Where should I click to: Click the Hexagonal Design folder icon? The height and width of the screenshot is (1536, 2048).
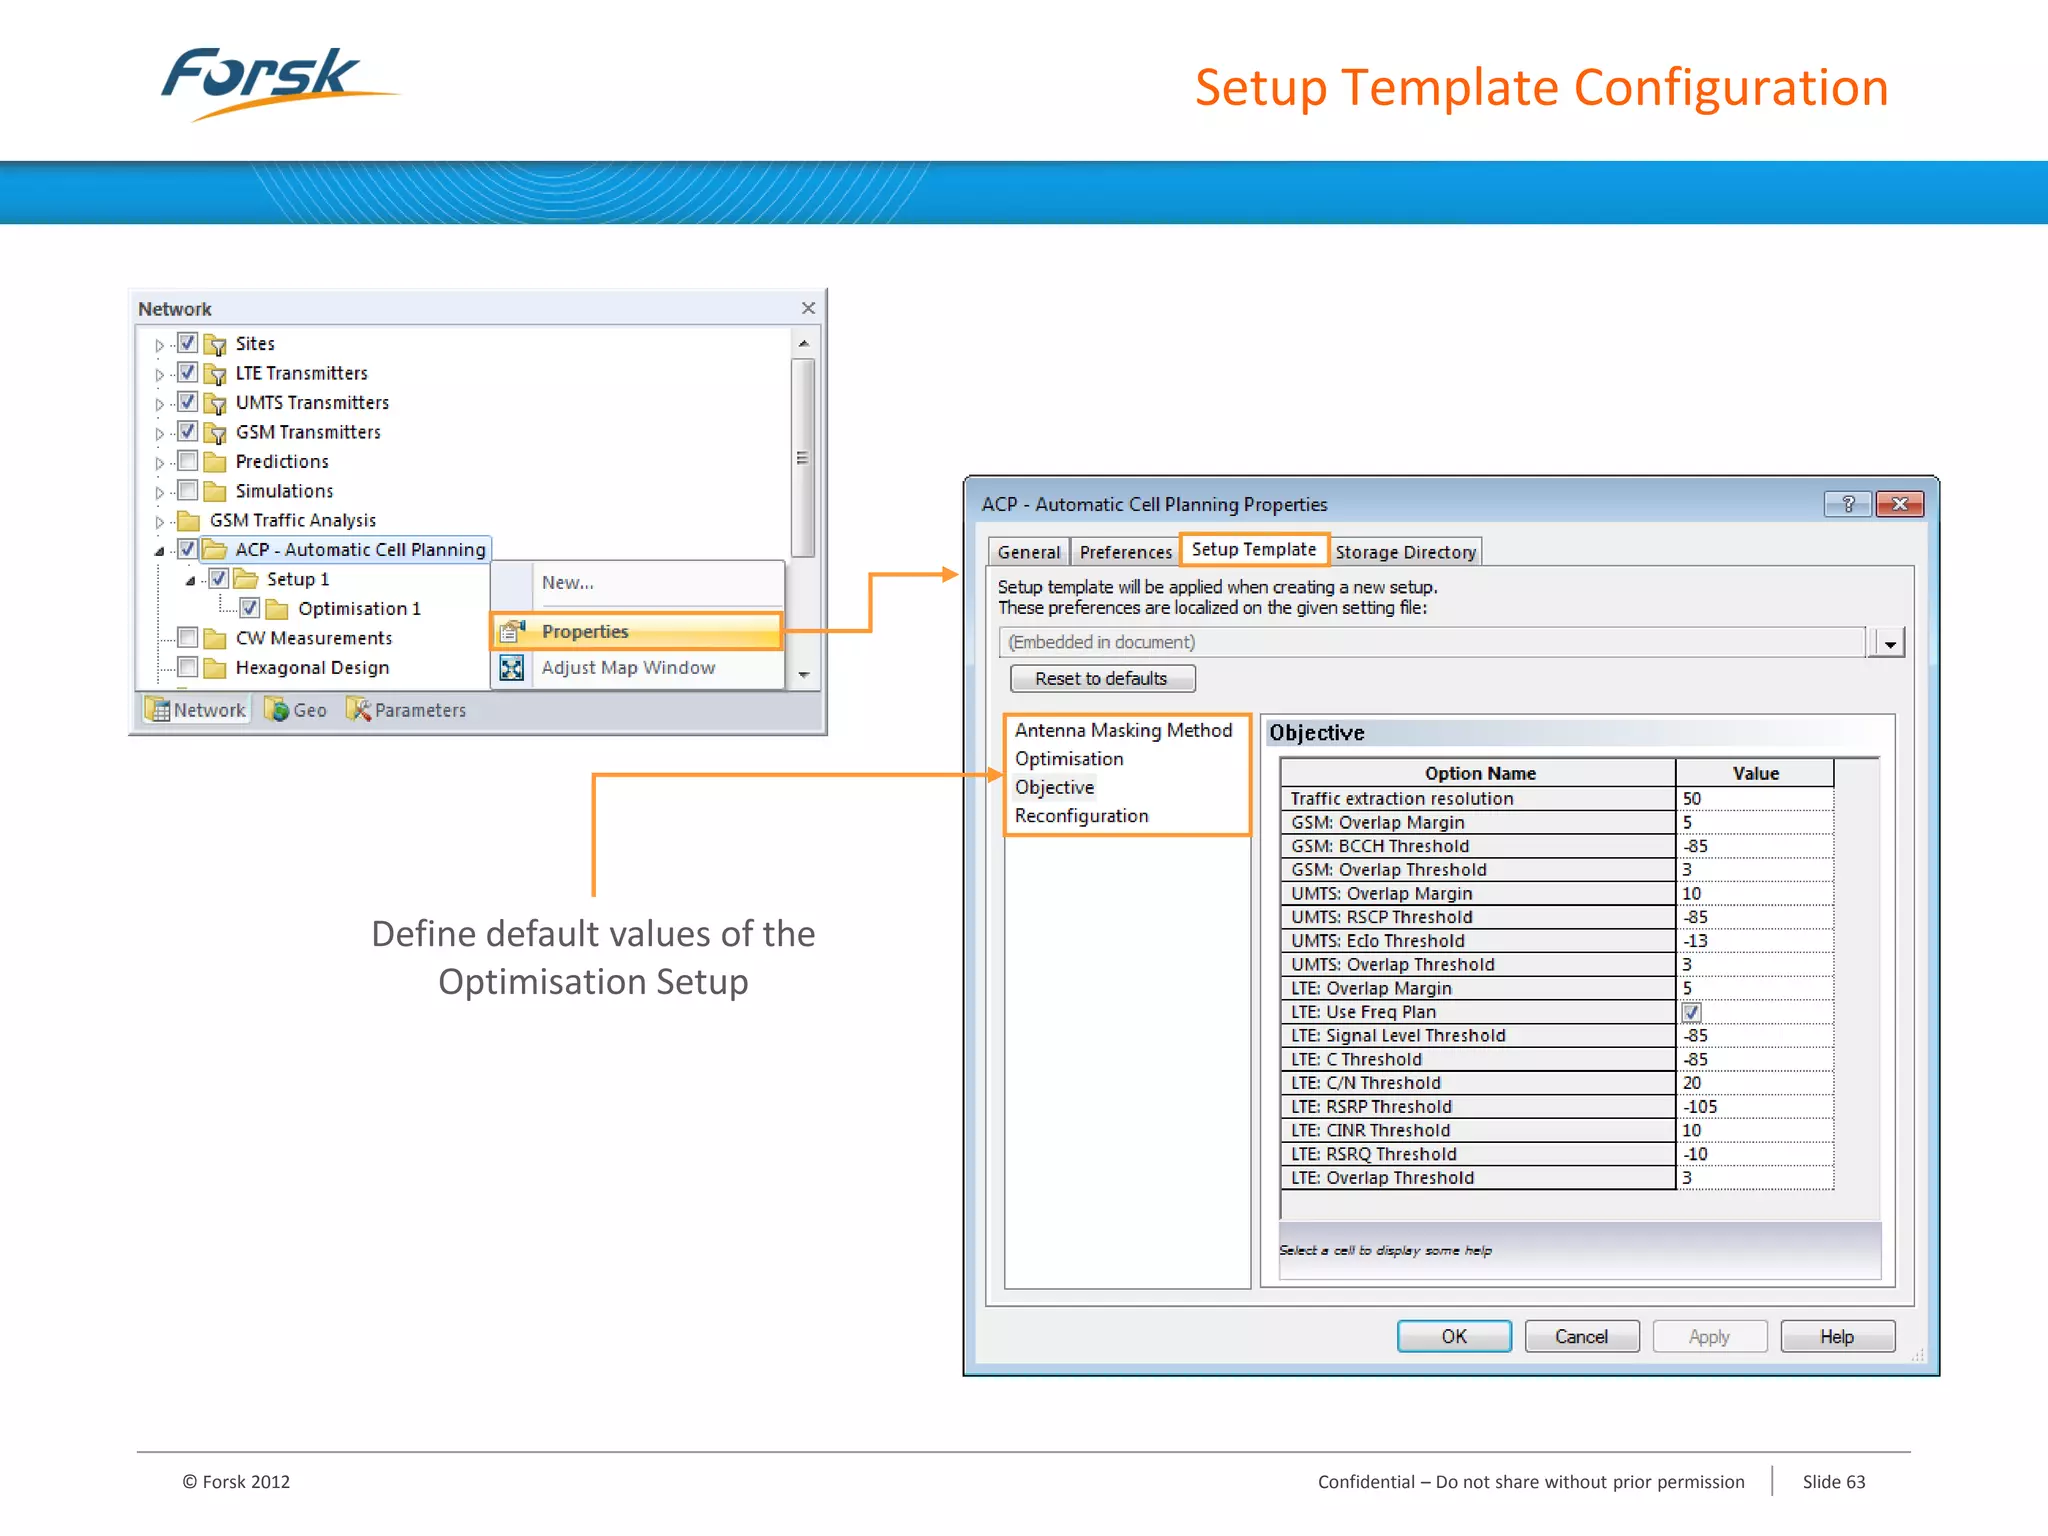coord(215,668)
